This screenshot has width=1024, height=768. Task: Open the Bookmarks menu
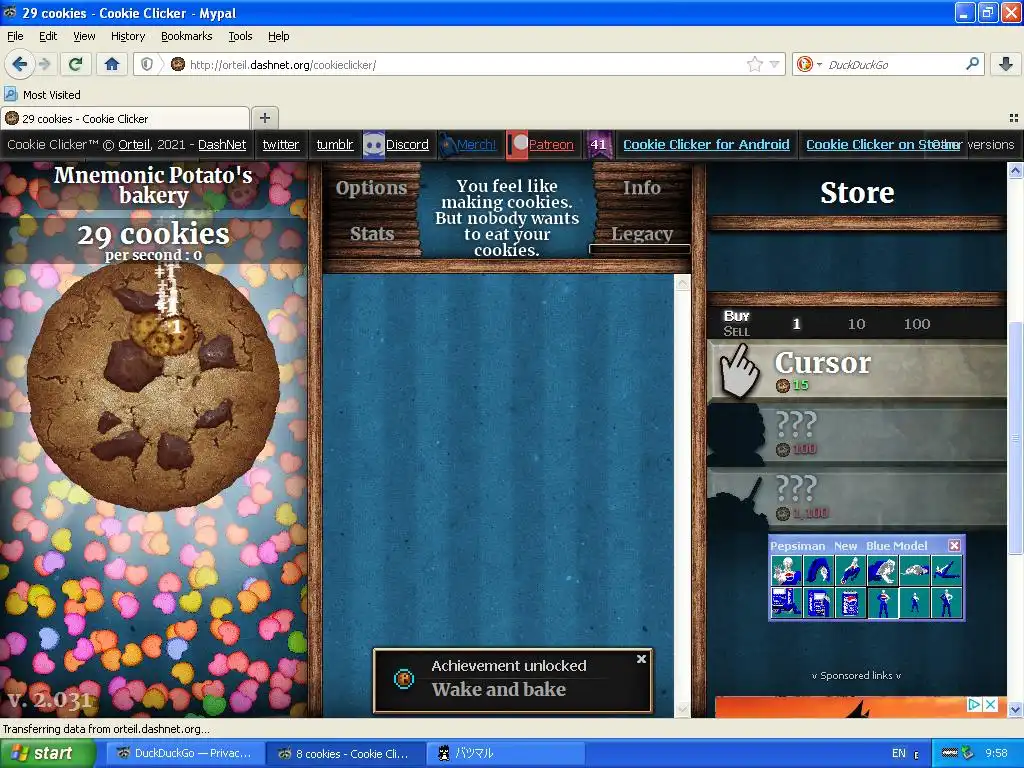click(x=186, y=36)
